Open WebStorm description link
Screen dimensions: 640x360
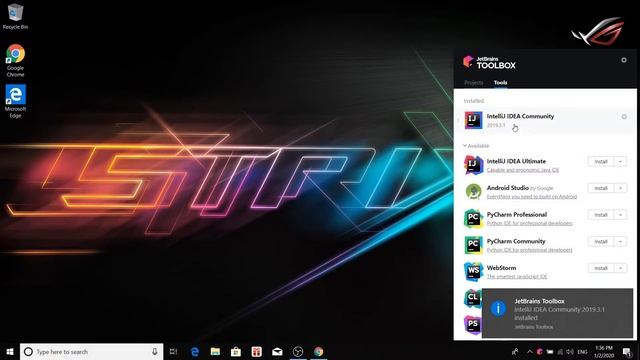coord(517,276)
